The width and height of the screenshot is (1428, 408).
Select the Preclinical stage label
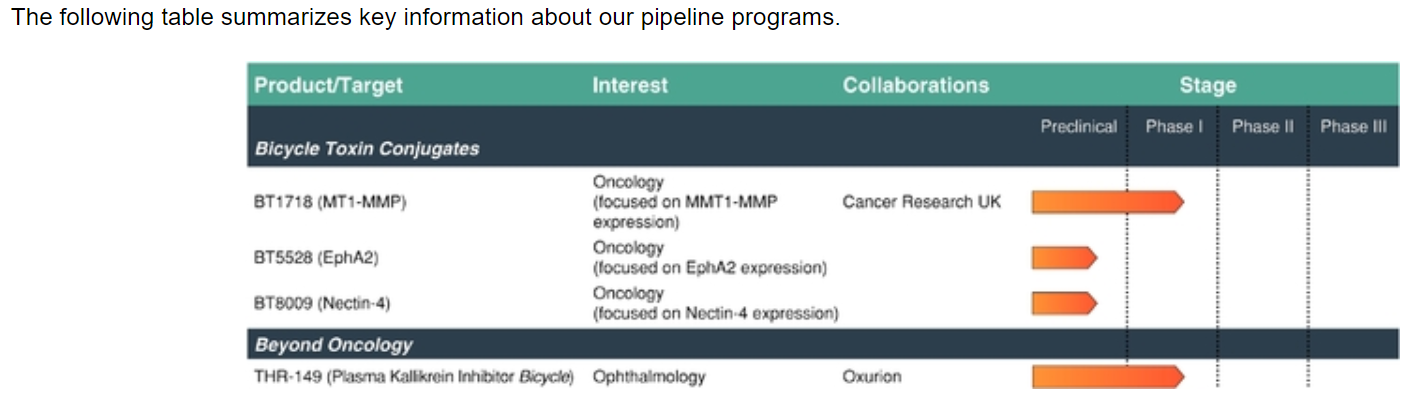click(1078, 127)
